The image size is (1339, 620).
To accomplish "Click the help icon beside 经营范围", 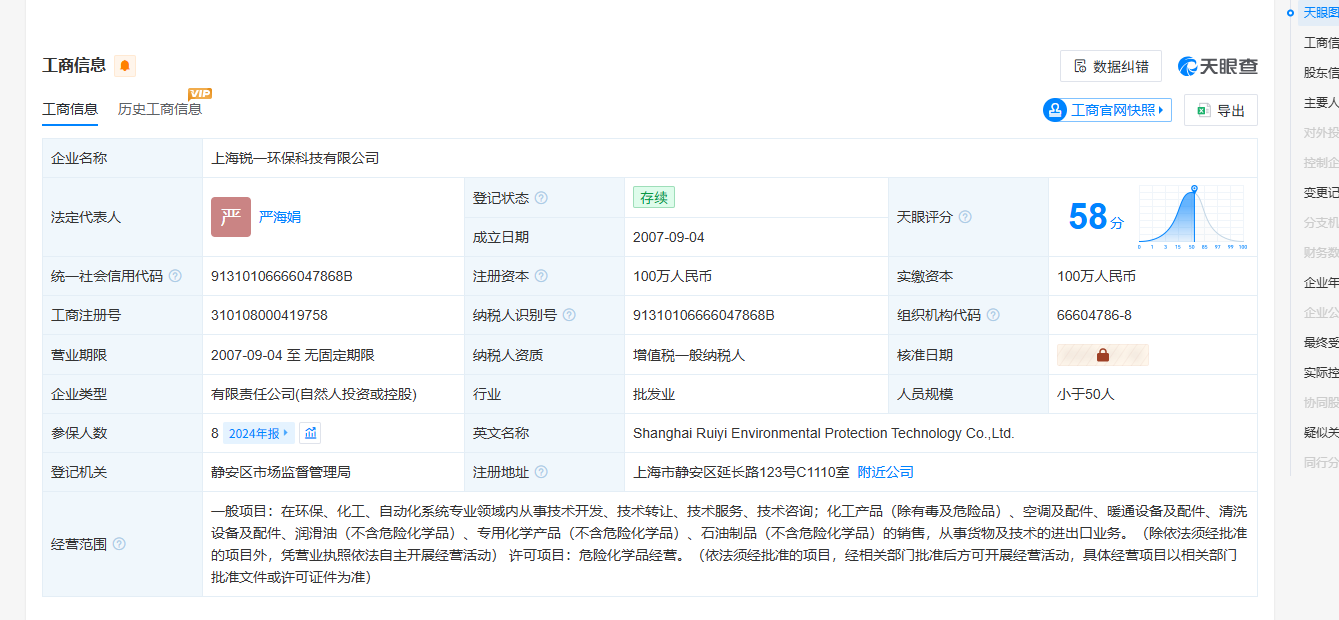I will tap(119, 544).
